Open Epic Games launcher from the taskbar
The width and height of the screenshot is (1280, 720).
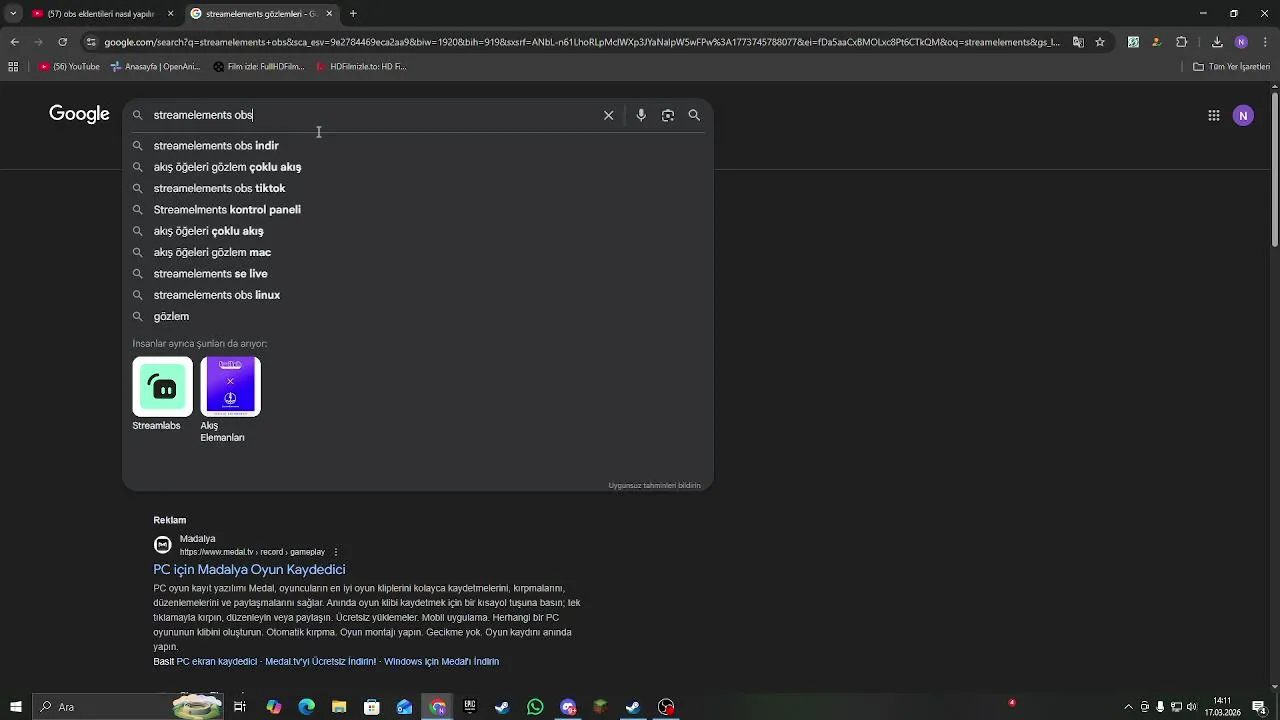tap(469, 707)
